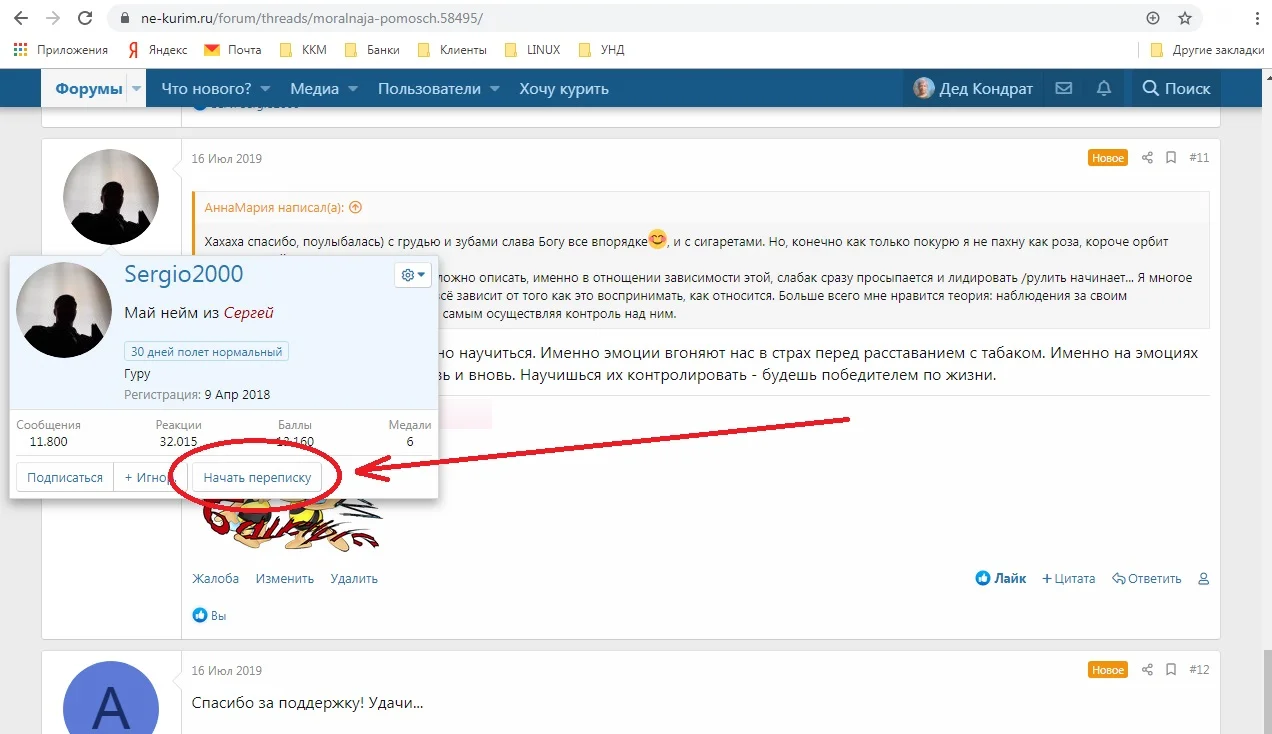1272x734 pixels.
Task: Open Другие закладки folder
Action: tap(1207, 50)
